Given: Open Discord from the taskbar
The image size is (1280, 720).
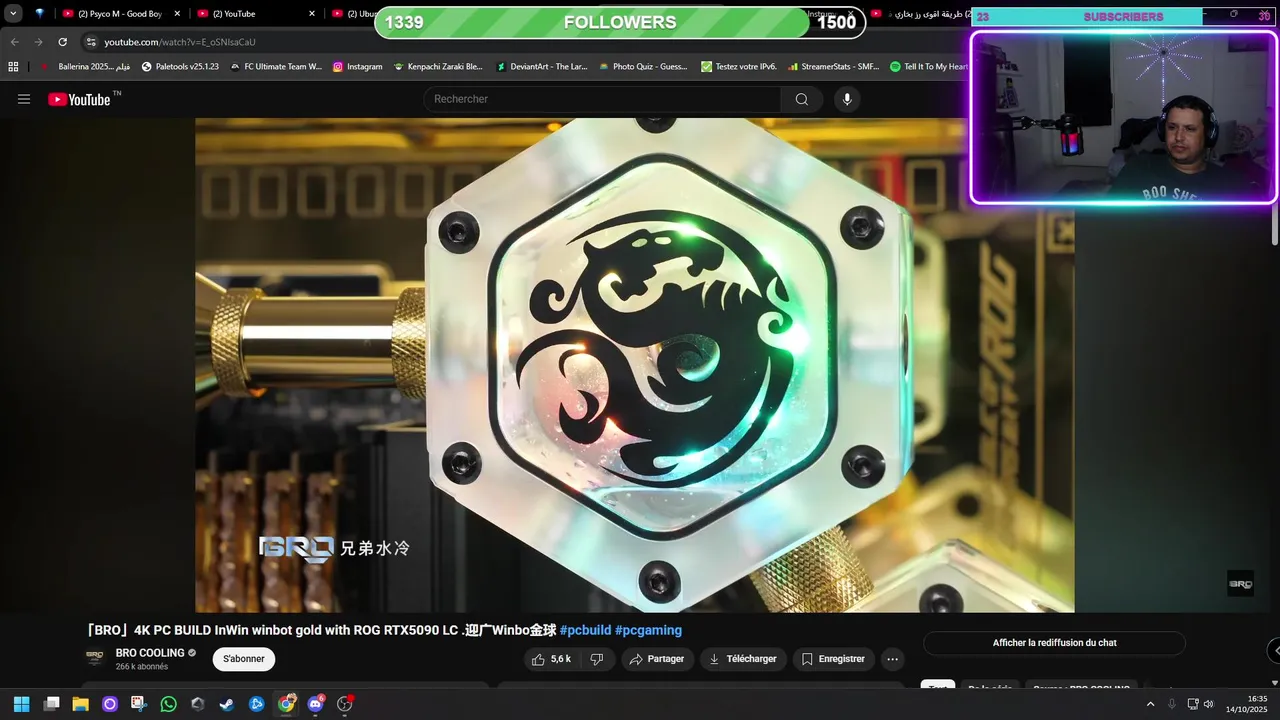Looking at the screenshot, I should 316,704.
